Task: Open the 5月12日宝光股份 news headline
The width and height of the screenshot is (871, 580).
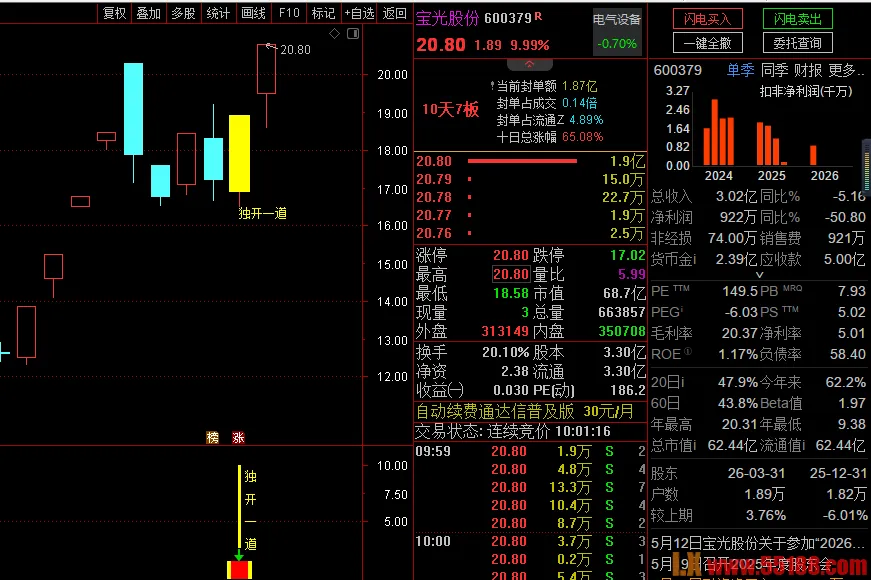Action: 758,543
